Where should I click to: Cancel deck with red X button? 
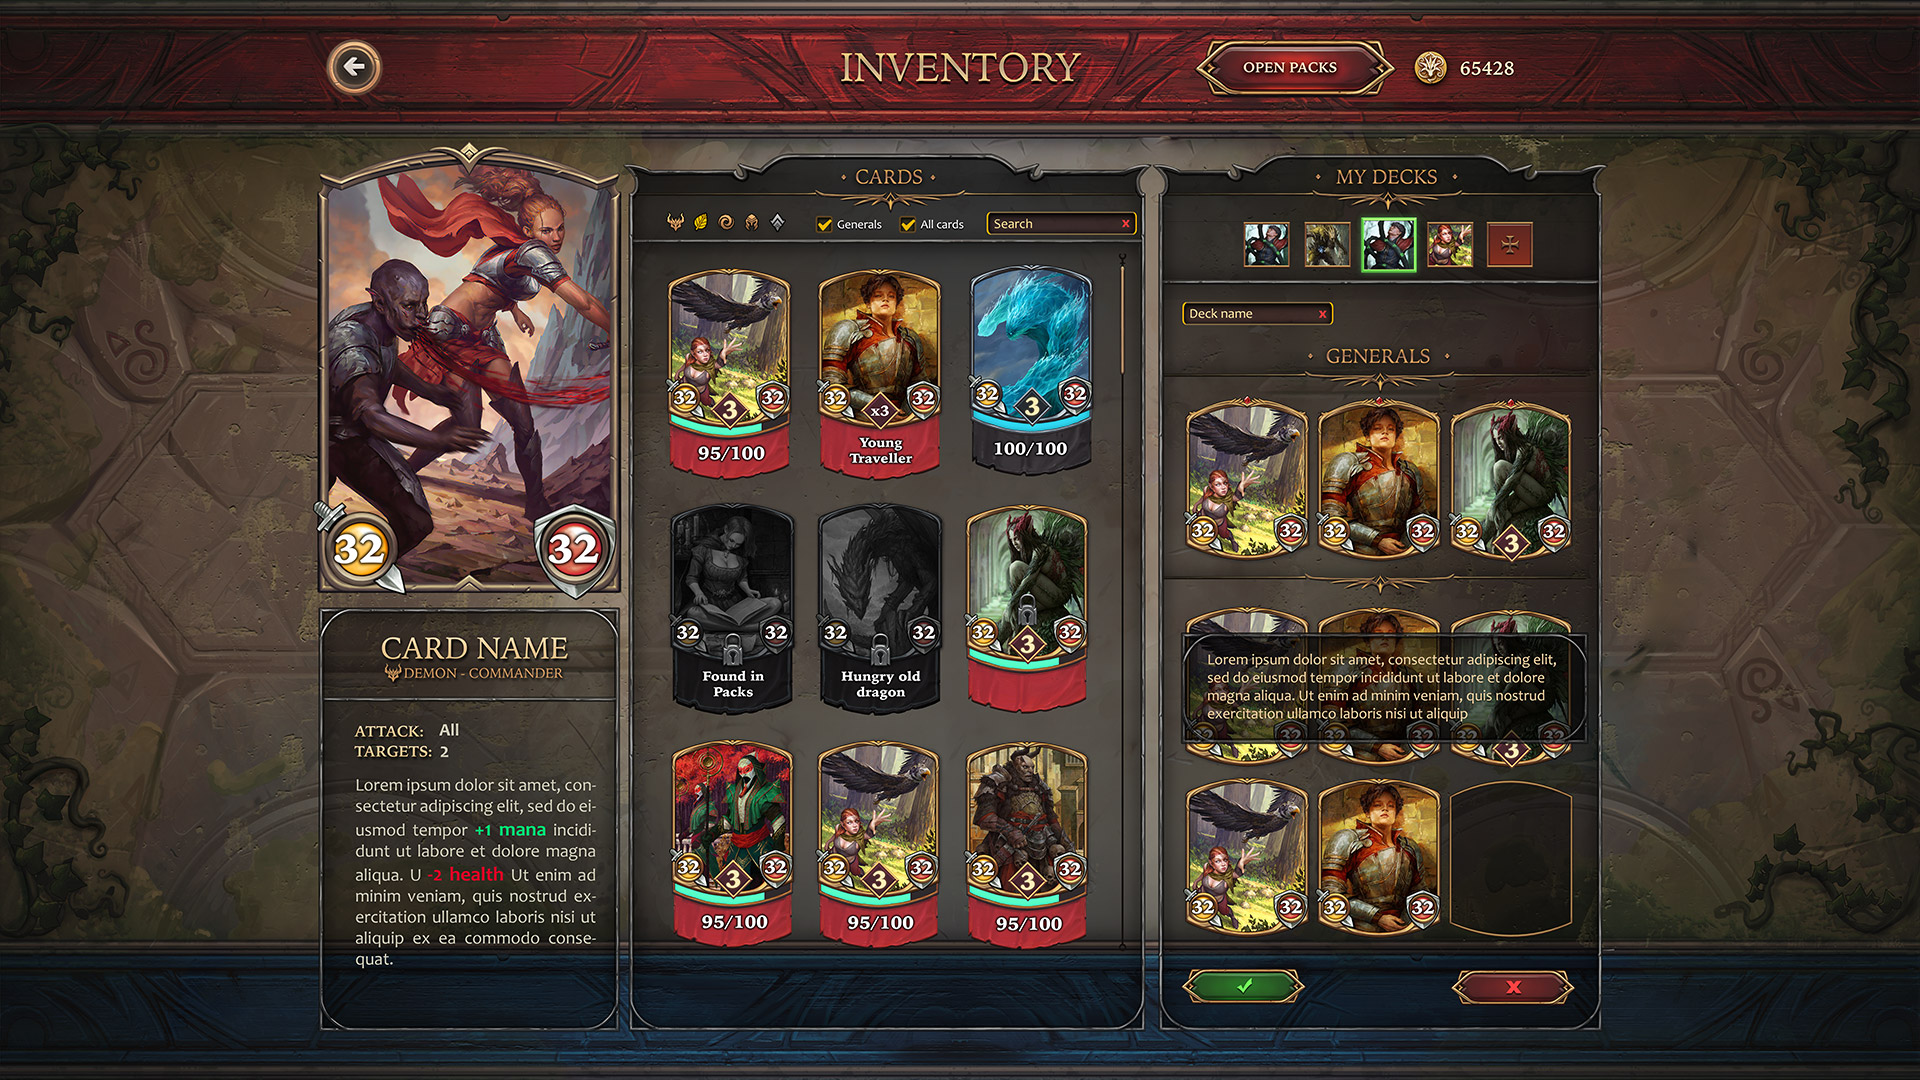point(1513,987)
